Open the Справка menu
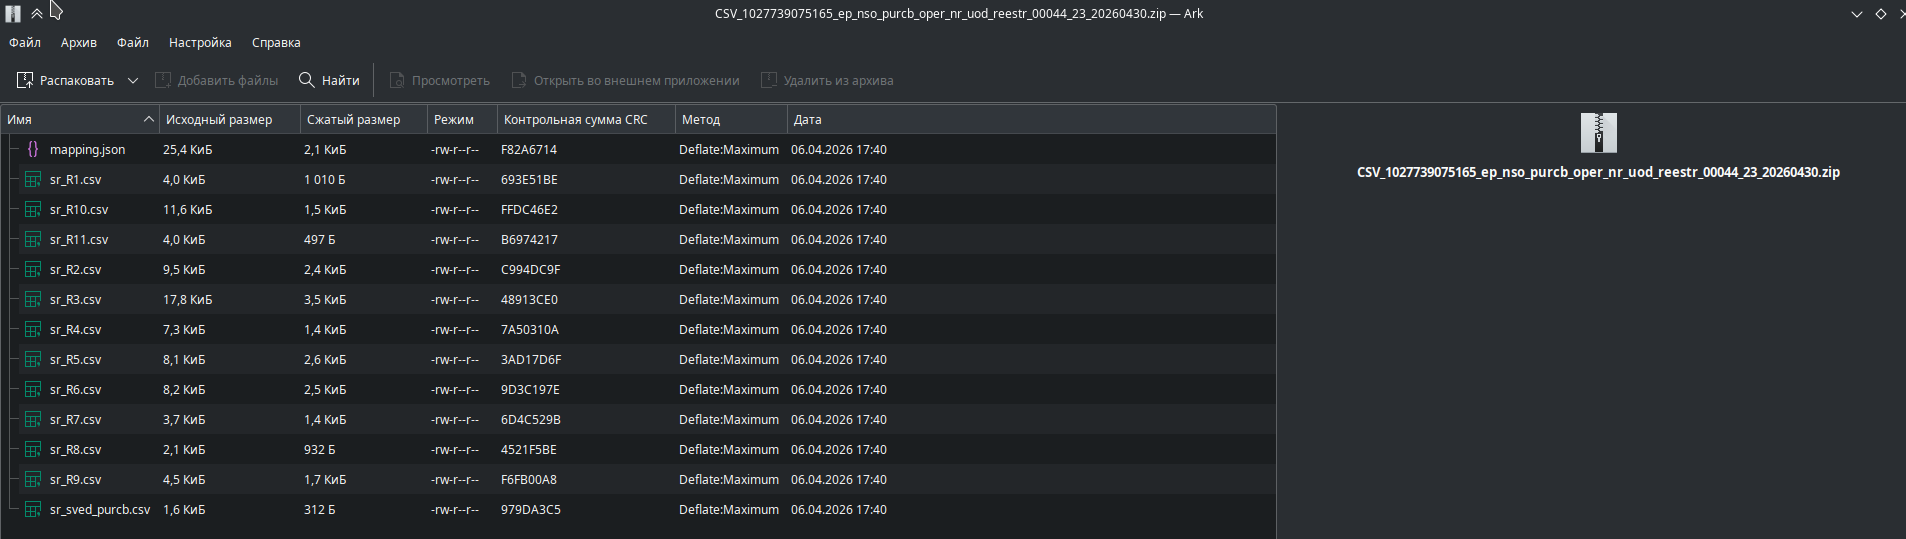 click(276, 43)
